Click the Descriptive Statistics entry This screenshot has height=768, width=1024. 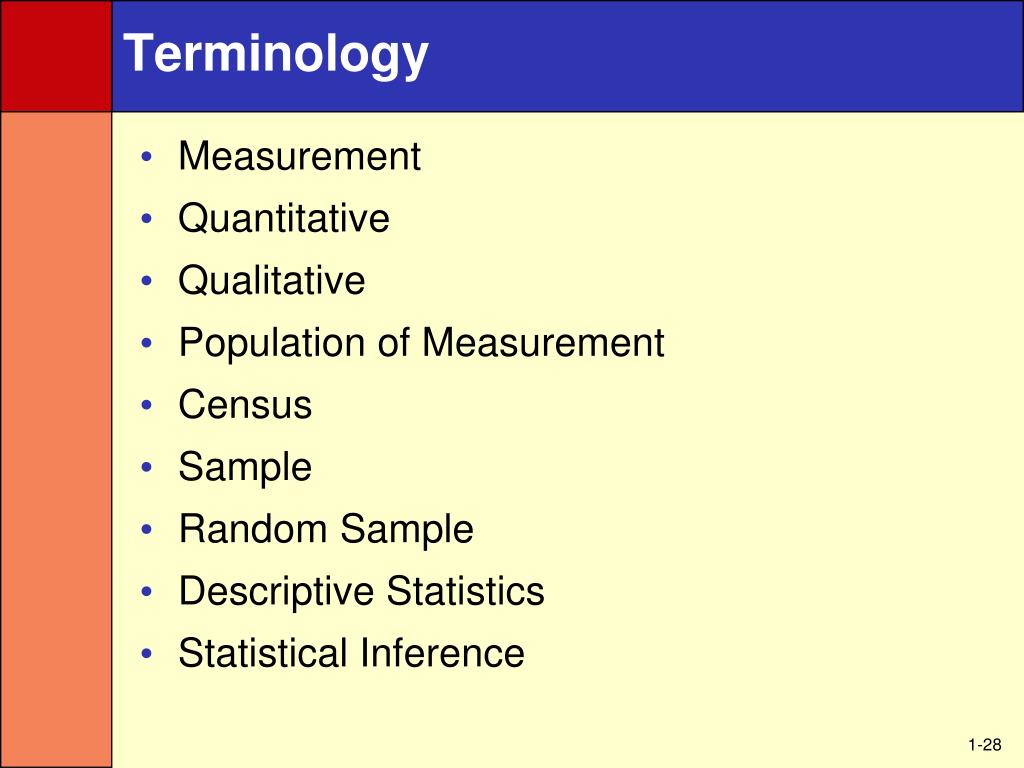pyautogui.click(x=362, y=592)
